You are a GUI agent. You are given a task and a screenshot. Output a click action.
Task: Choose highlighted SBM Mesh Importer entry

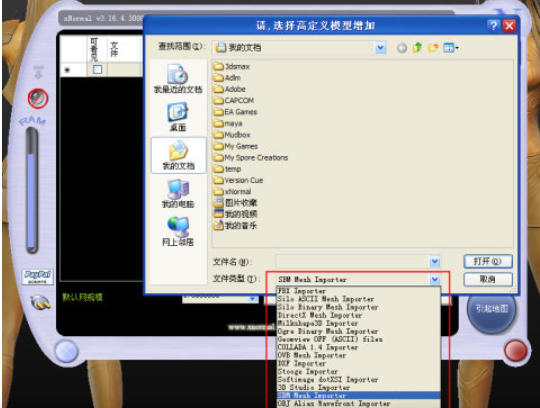358,396
